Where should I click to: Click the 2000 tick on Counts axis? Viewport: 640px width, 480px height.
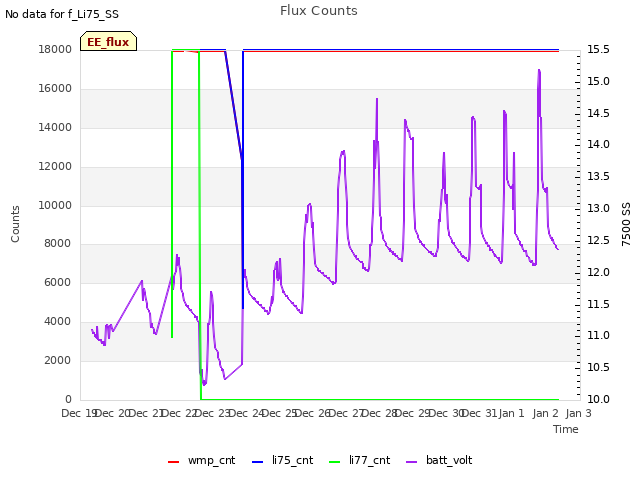pyautogui.click(x=58, y=360)
